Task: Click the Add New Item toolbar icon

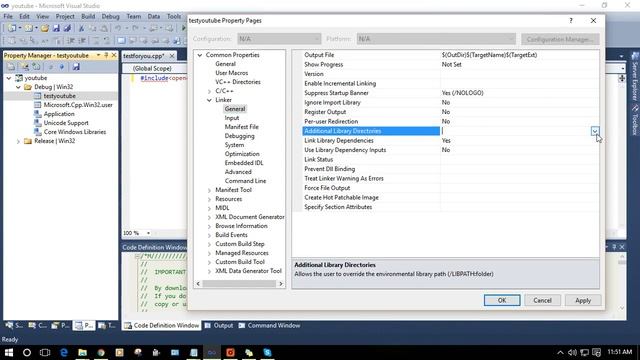Action: coord(29,28)
